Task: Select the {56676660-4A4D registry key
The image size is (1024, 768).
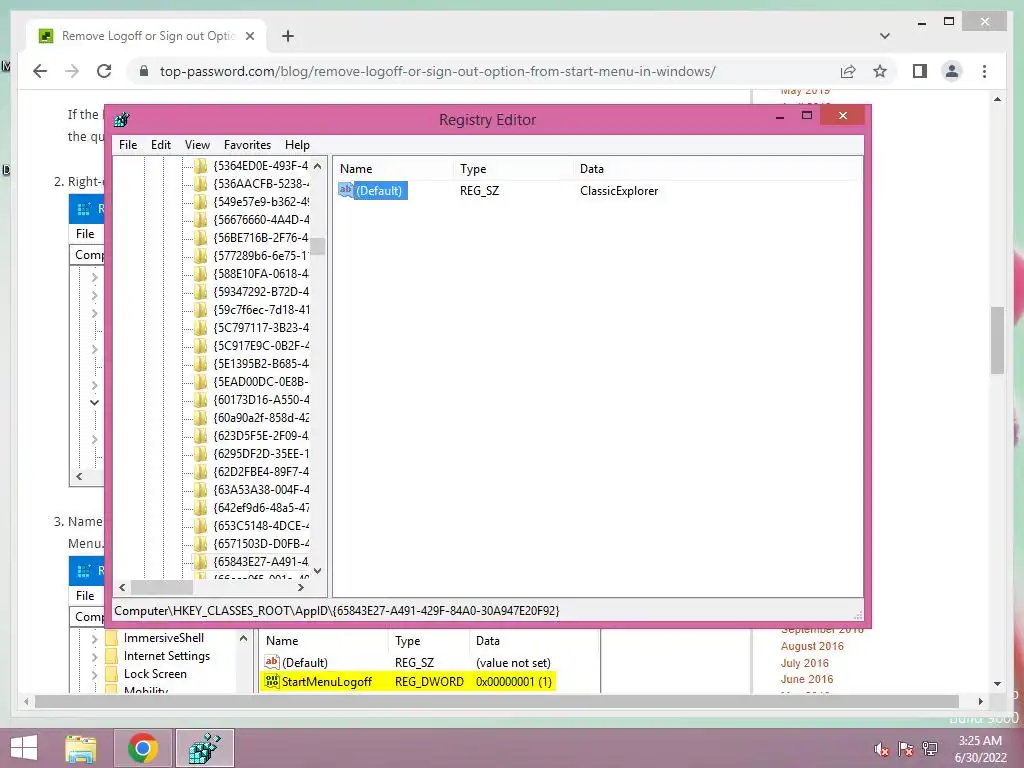Action: (x=261, y=219)
